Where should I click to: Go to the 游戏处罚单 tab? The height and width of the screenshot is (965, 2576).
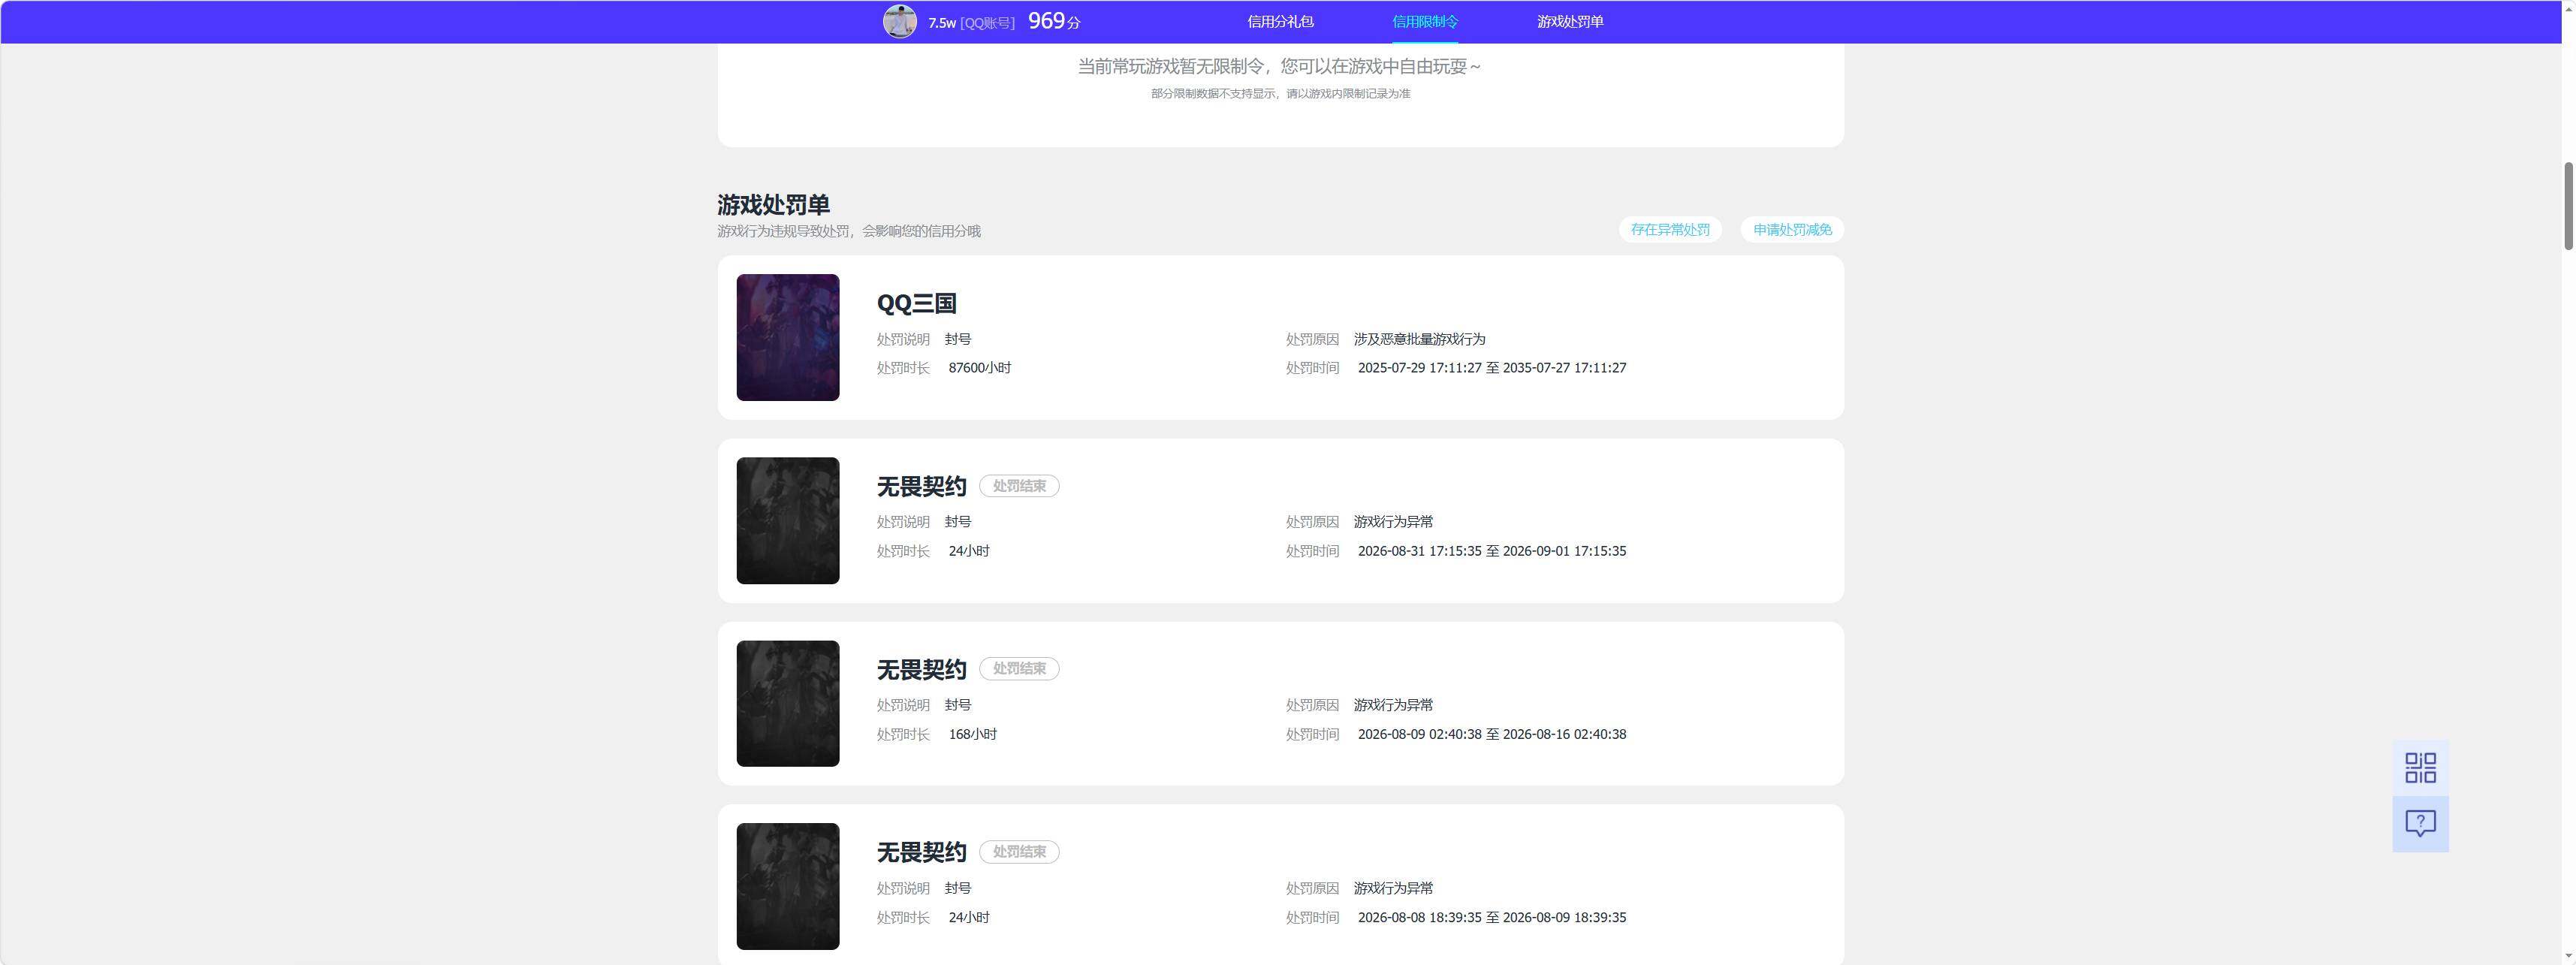pyautogui.click(x=1570, y=21)
